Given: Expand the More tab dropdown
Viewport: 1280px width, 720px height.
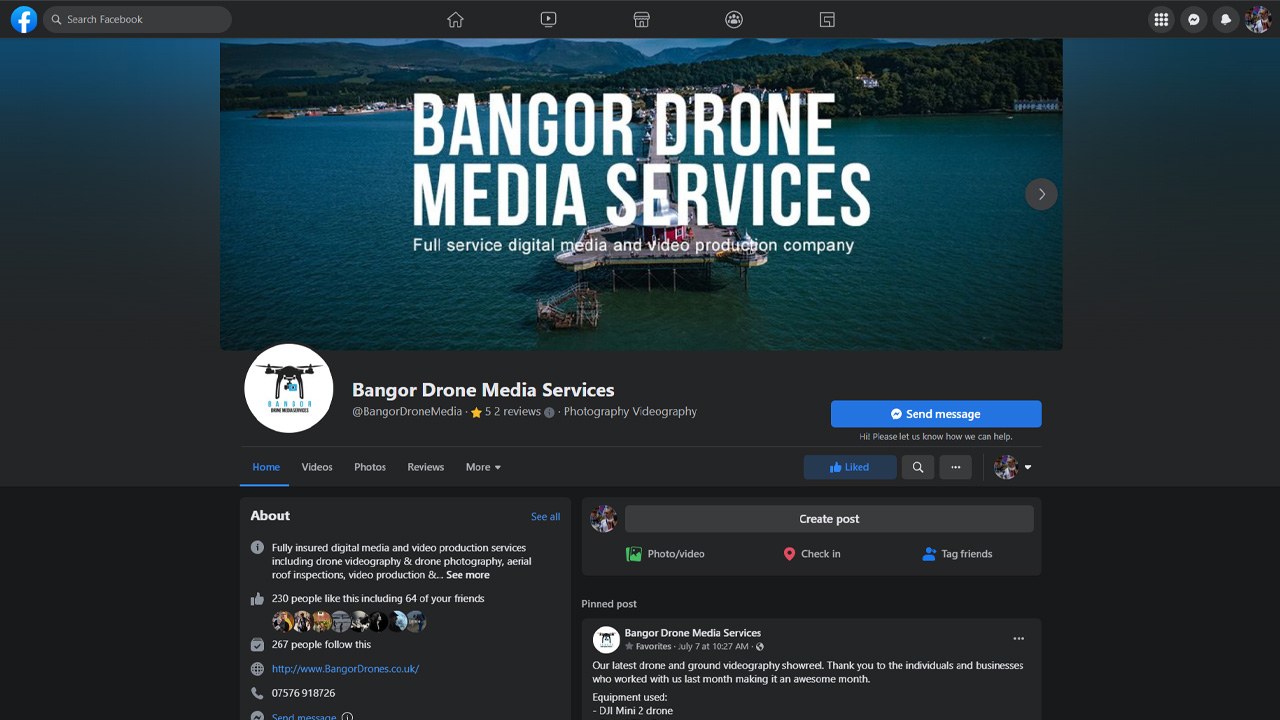Looking at the screenshot, I should pyautogui.click(x=484, y=467).
